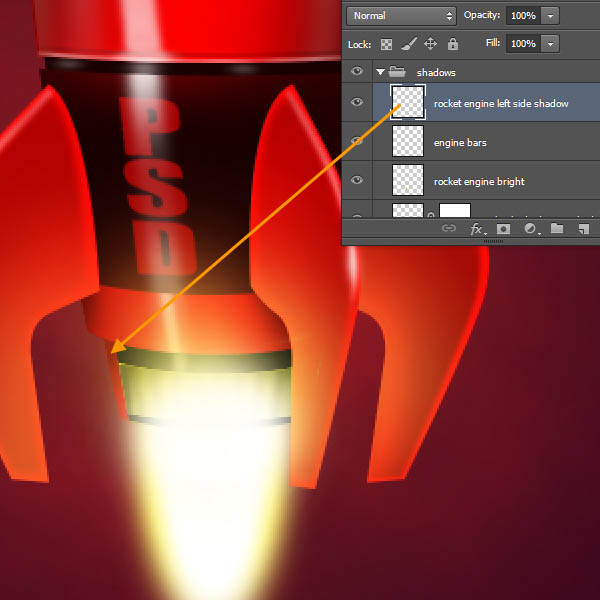
Task: Enable lock position move icon
Action: coord(431,44)
